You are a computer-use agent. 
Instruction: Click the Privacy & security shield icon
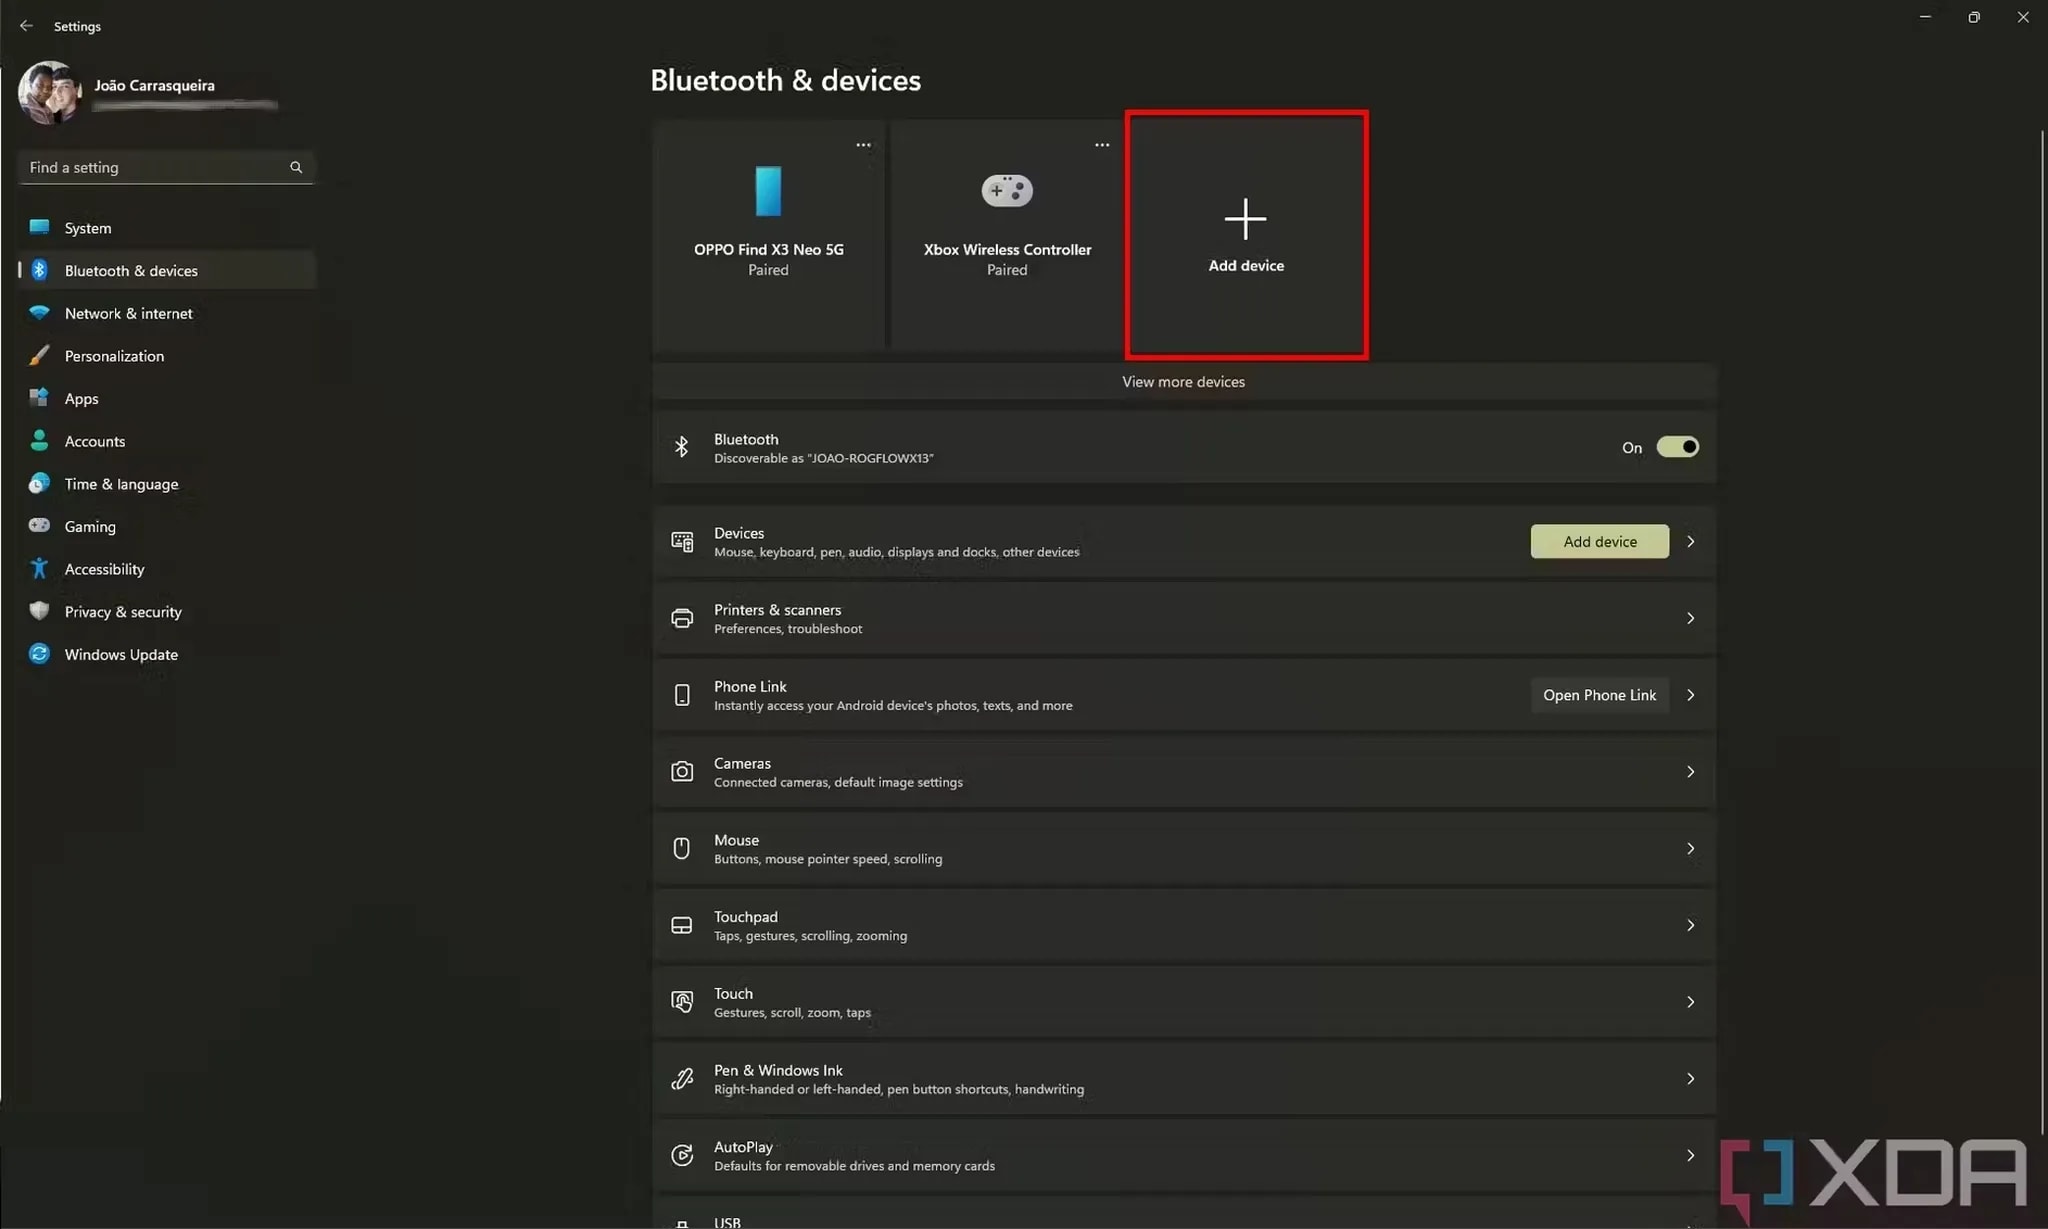(39, 611)
